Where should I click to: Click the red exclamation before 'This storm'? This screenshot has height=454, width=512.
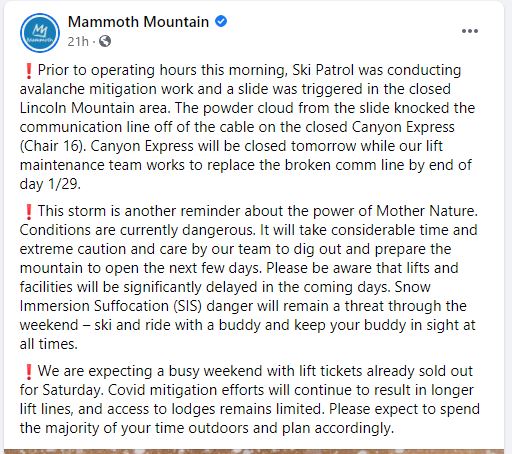(29, 212)
